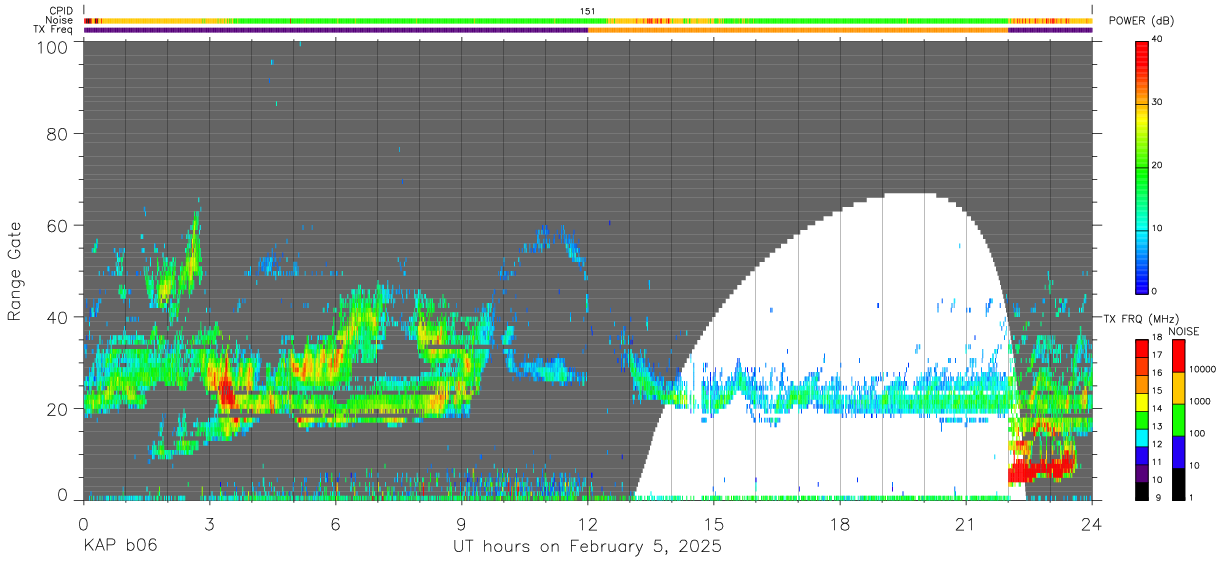
Task: Click the black swatch in TX FRQ legend
Action: [1141, 490]
